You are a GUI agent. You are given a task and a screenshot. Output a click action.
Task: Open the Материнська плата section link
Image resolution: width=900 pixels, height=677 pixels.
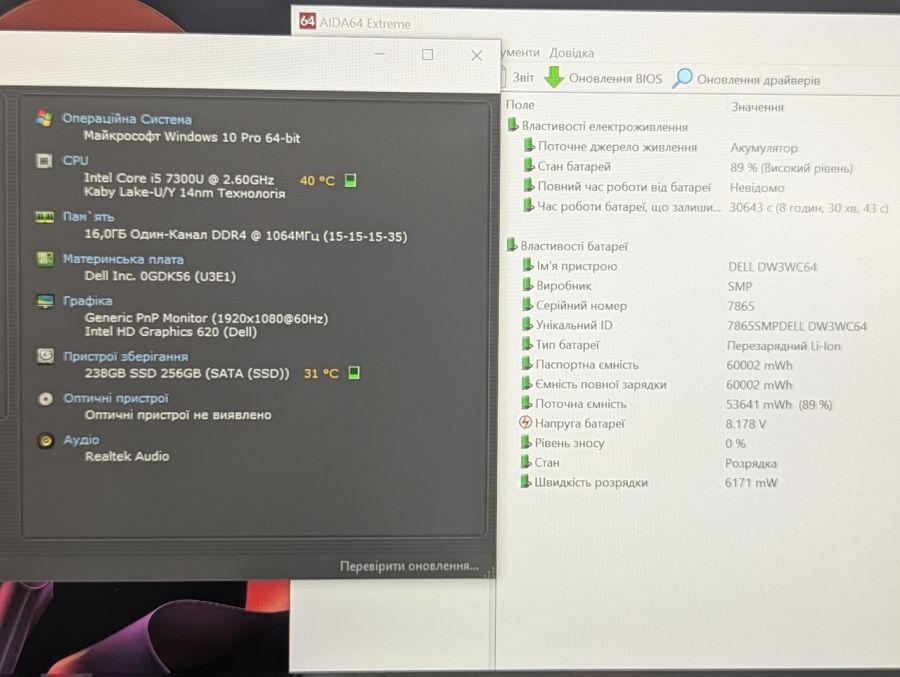coord(123,259)
